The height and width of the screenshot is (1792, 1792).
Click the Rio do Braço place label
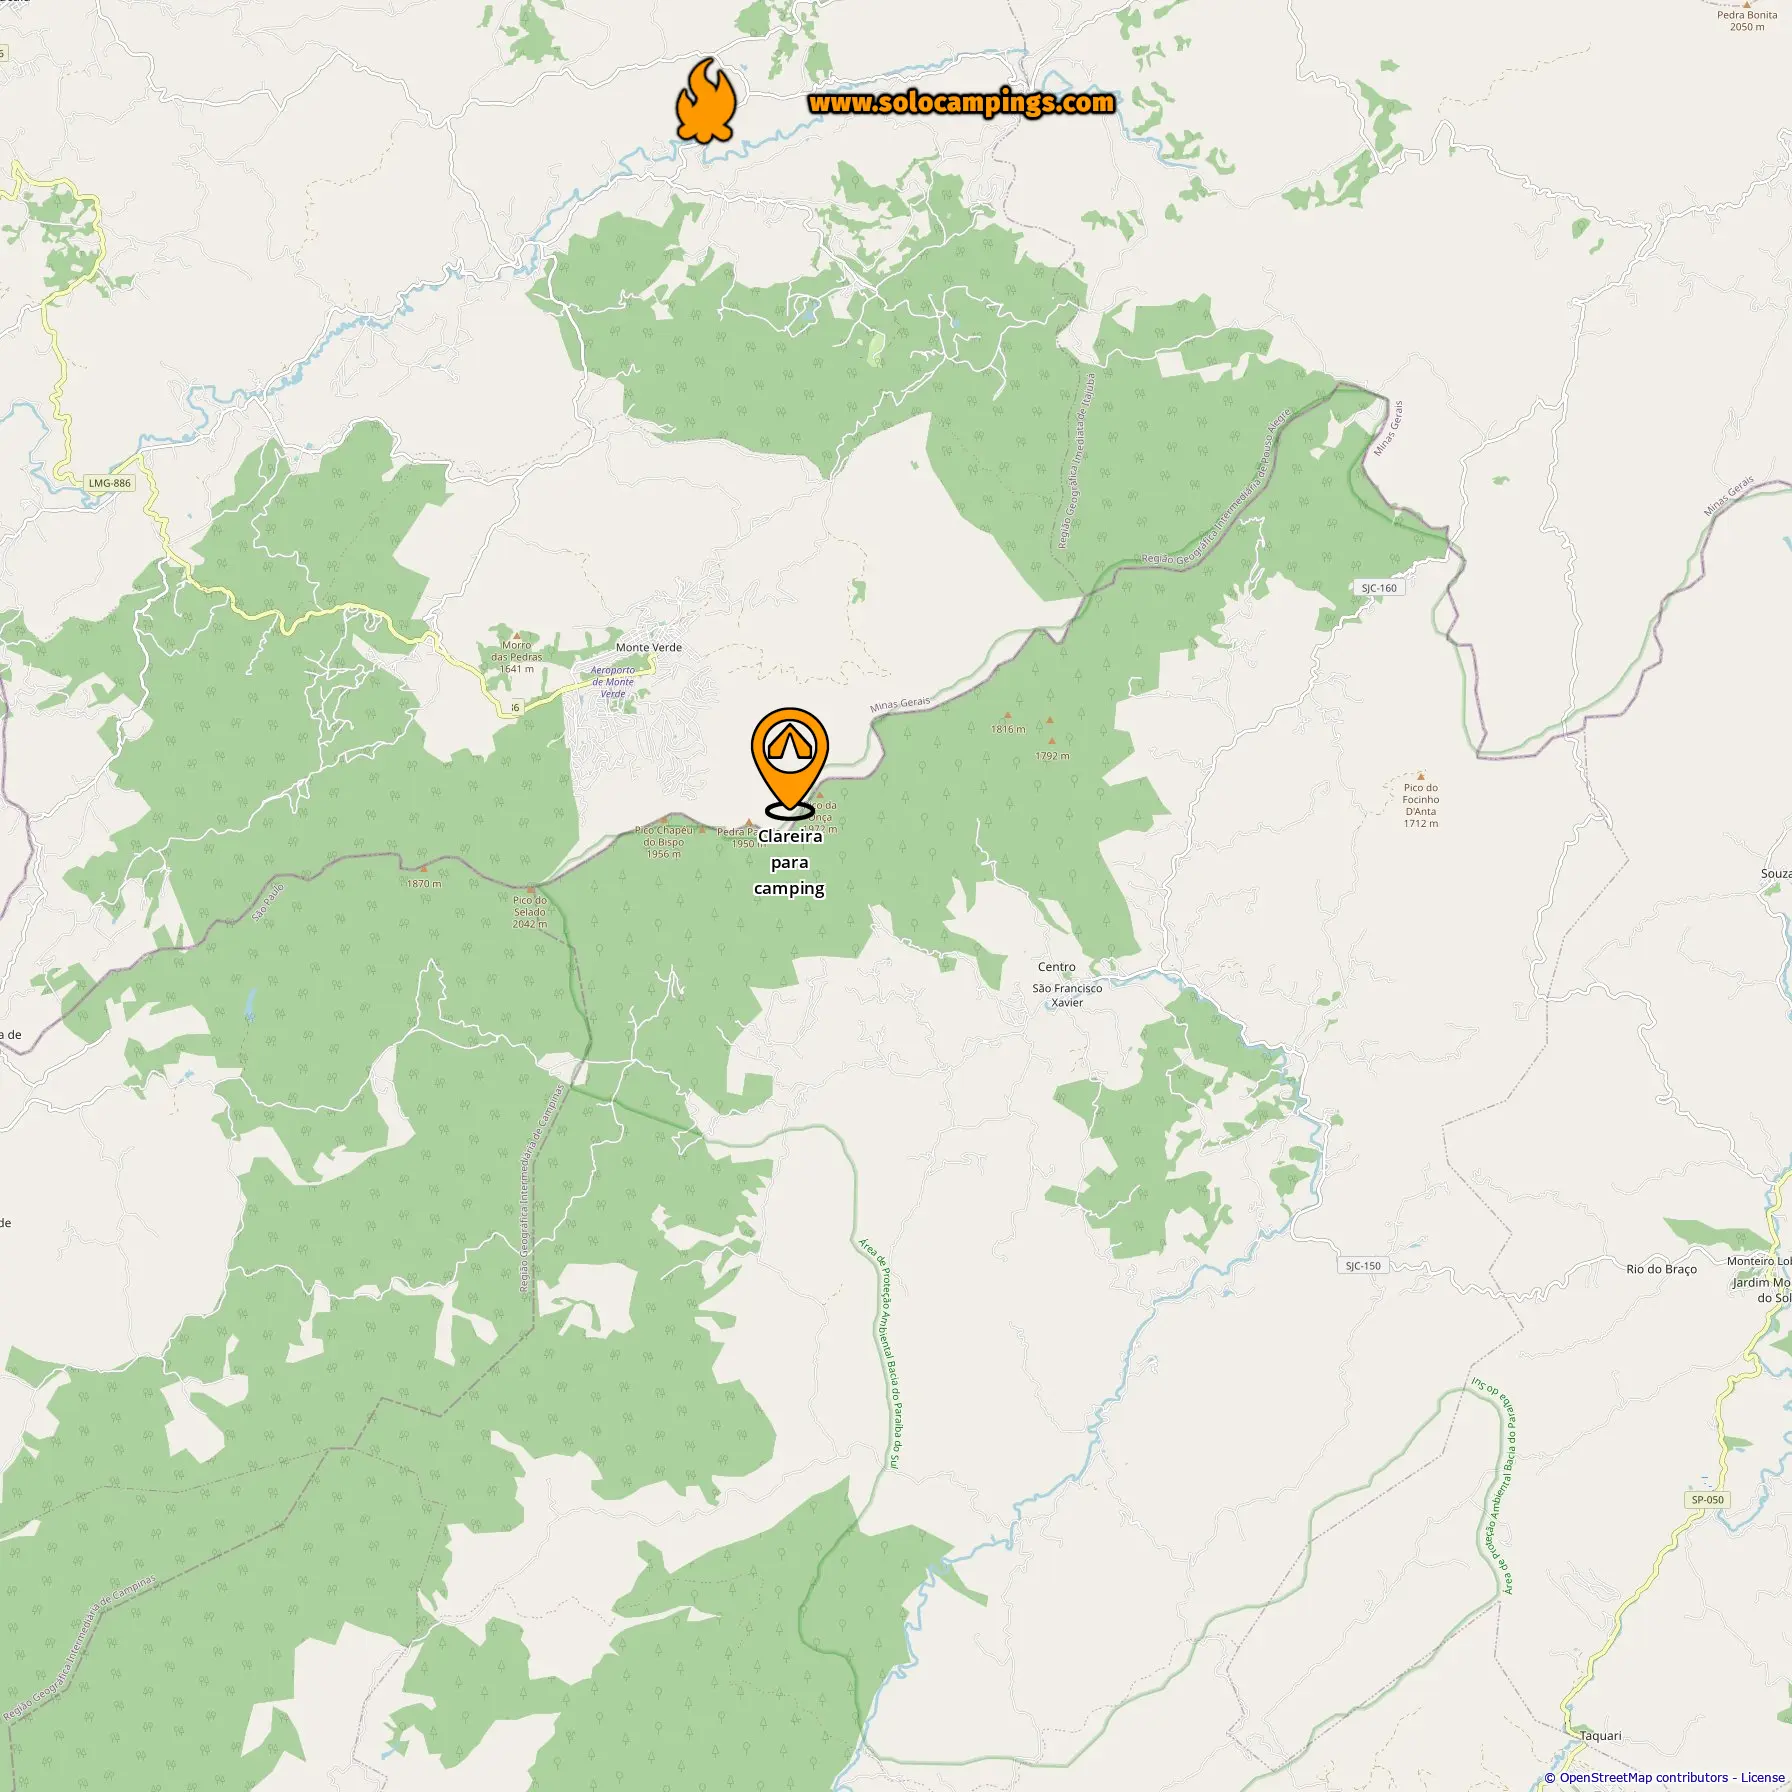pyautogui.click(x=1662, y=1269)
